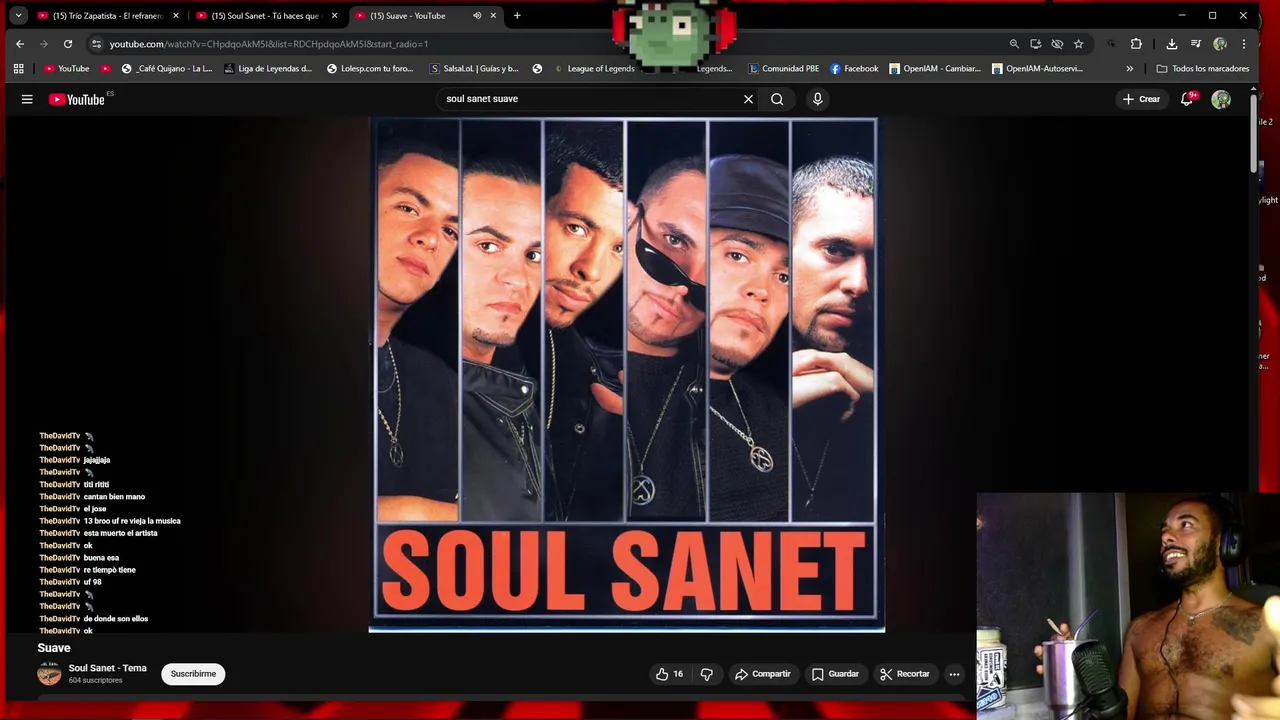Mute the Suave tab audio icon

click(477, 16)
